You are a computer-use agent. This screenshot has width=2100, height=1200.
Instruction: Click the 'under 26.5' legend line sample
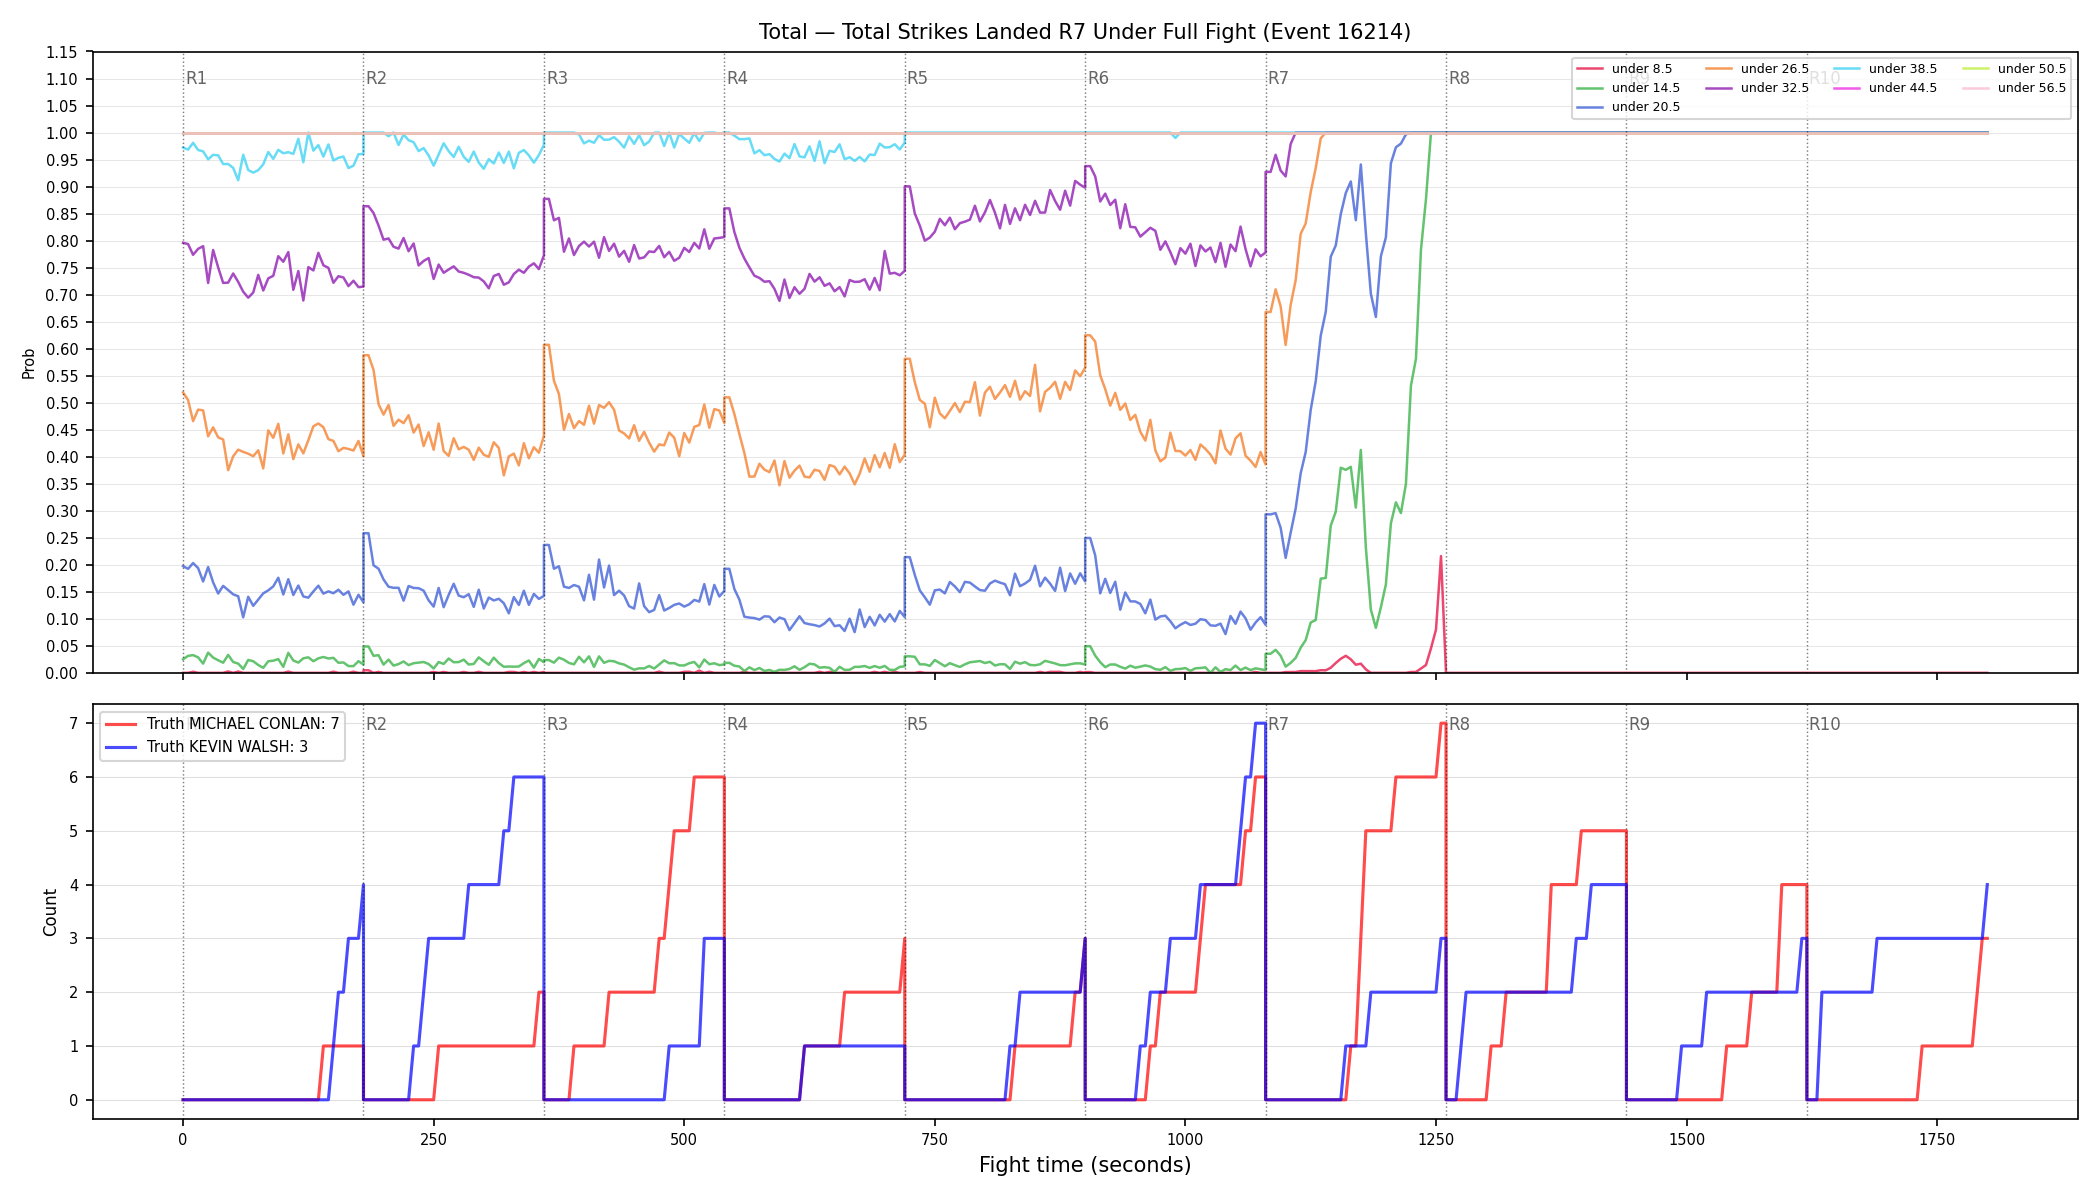click(x=1719, y=69)
